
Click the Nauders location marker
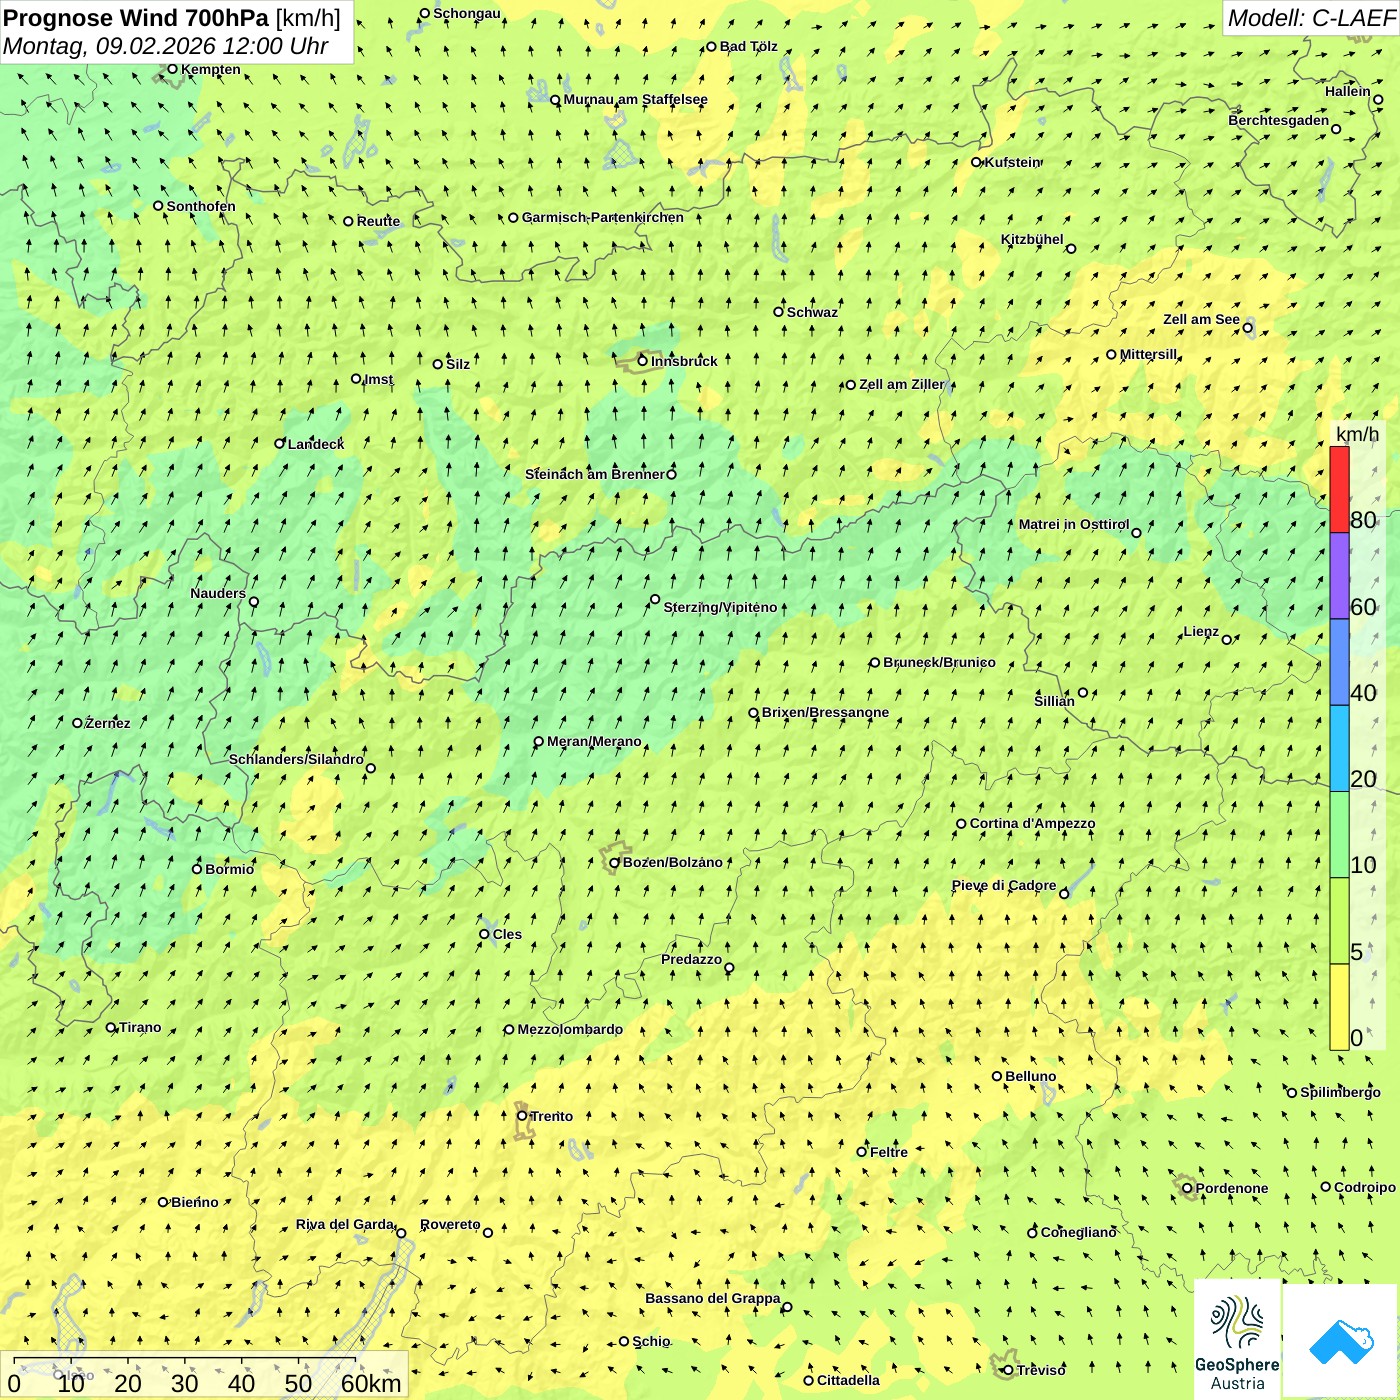253,602
